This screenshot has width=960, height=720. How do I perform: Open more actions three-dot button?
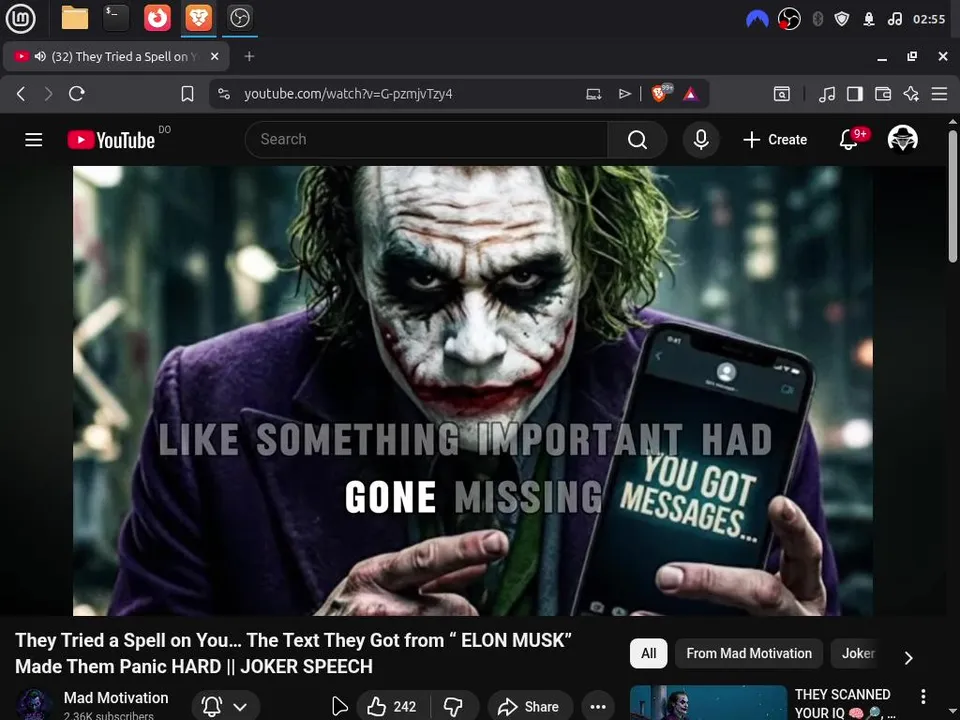click(598, 707)
